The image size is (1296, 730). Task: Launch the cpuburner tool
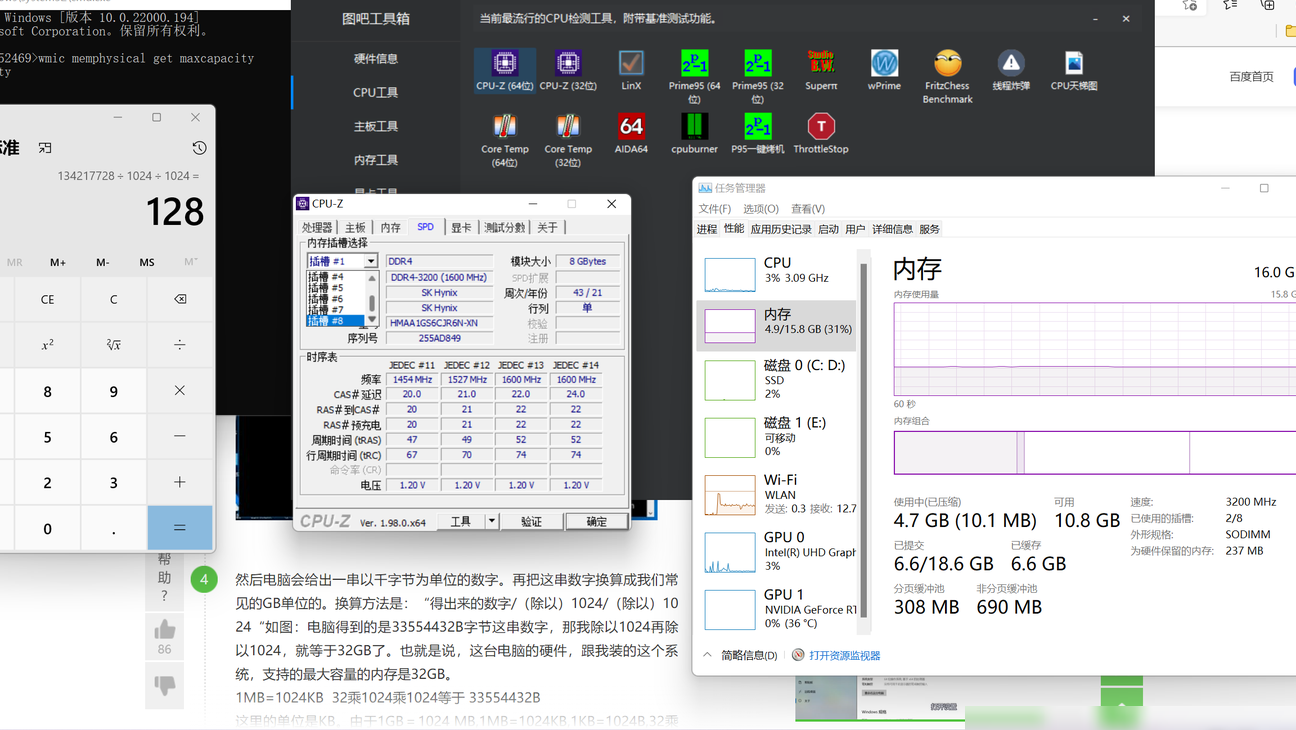tap(694, 133)
